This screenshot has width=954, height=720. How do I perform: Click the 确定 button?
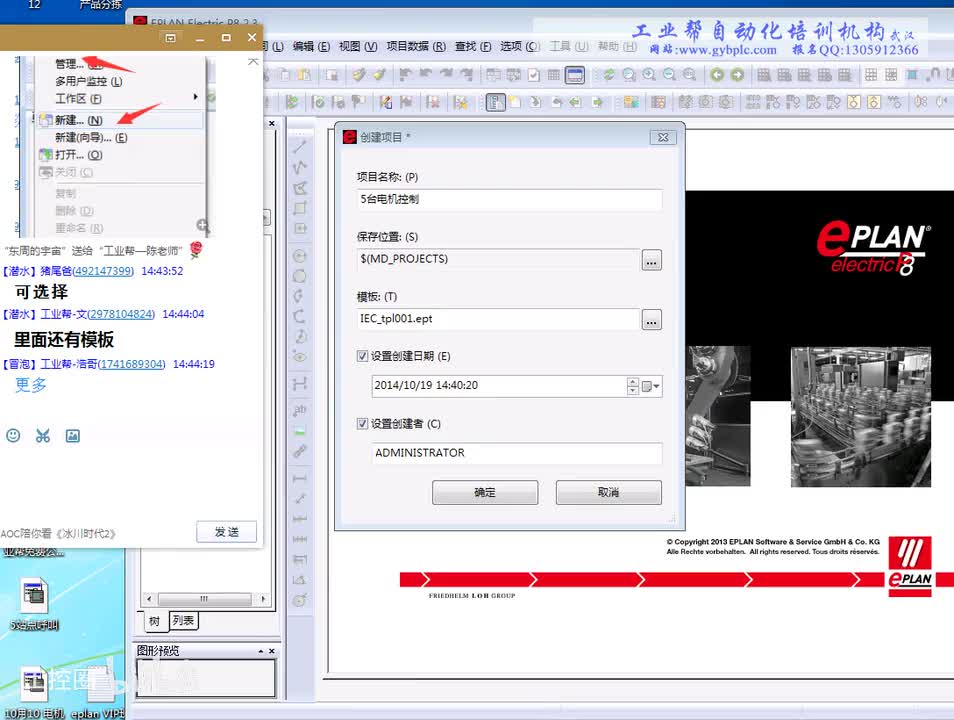coord(485,492)
